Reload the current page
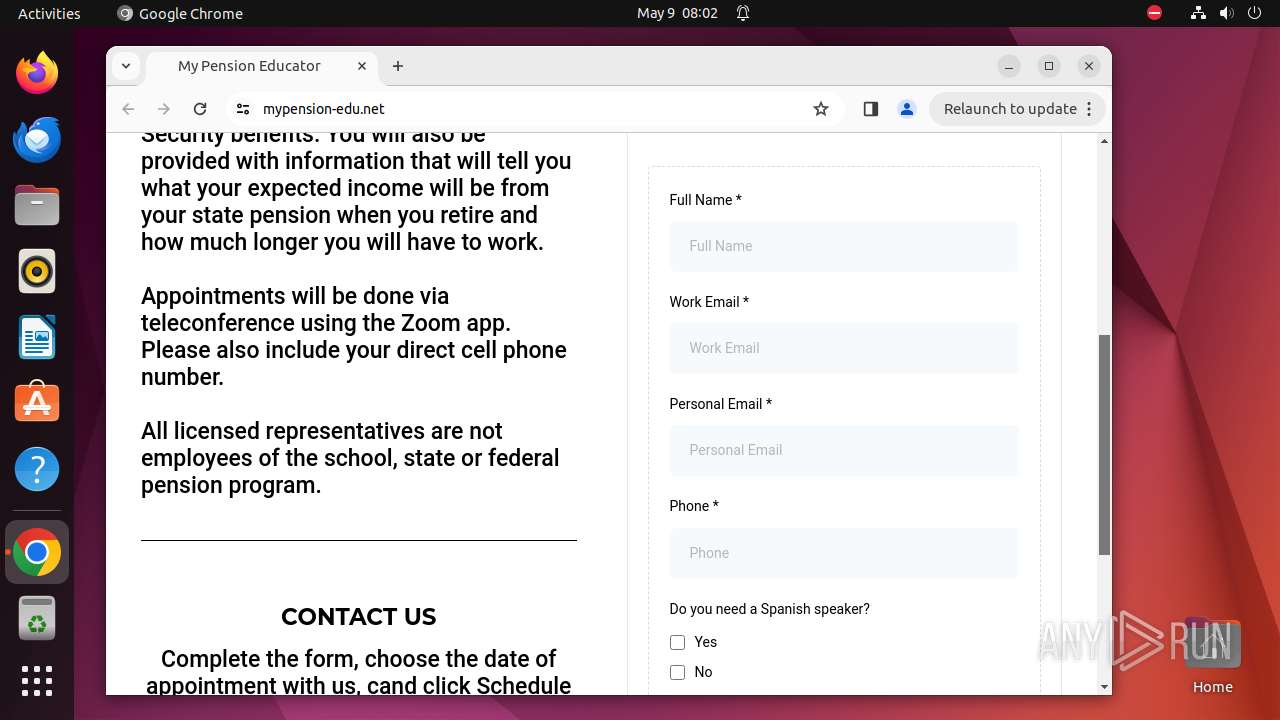The width and height of the screenshot is (1280, 720). [200, 109]
